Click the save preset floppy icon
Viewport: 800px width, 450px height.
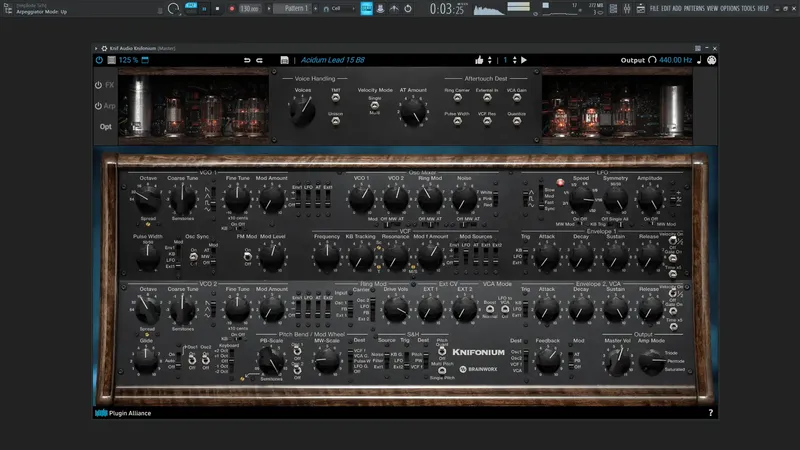click(285, 60)
